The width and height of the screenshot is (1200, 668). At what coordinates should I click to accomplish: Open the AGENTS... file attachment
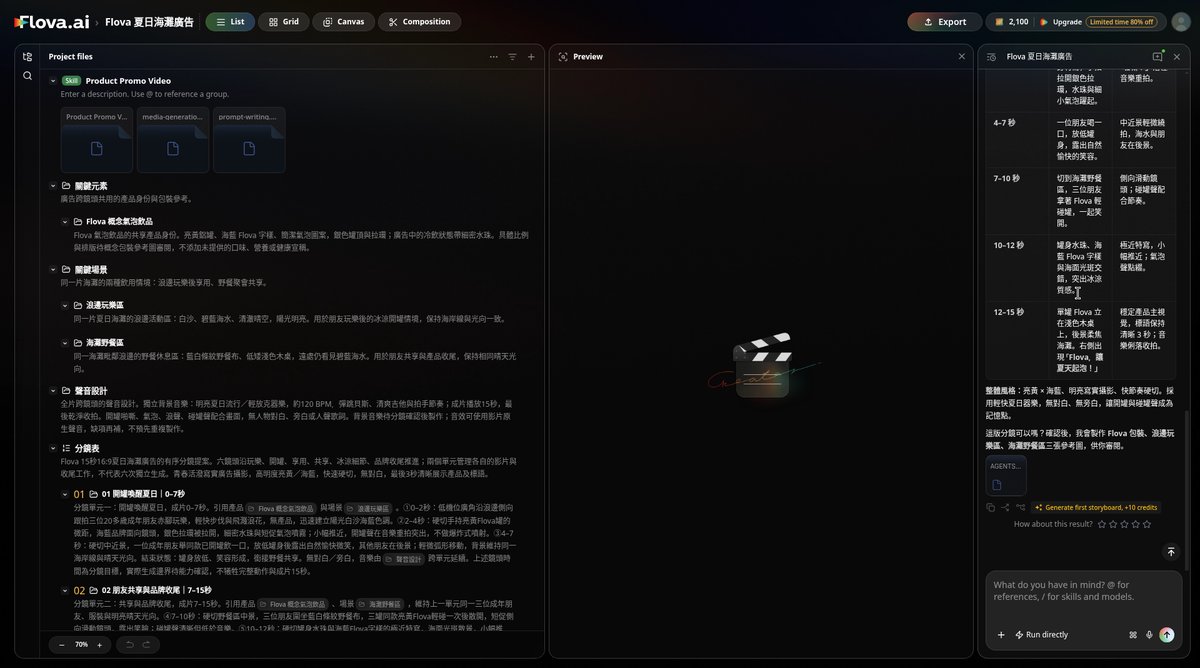click(1006, 476)
